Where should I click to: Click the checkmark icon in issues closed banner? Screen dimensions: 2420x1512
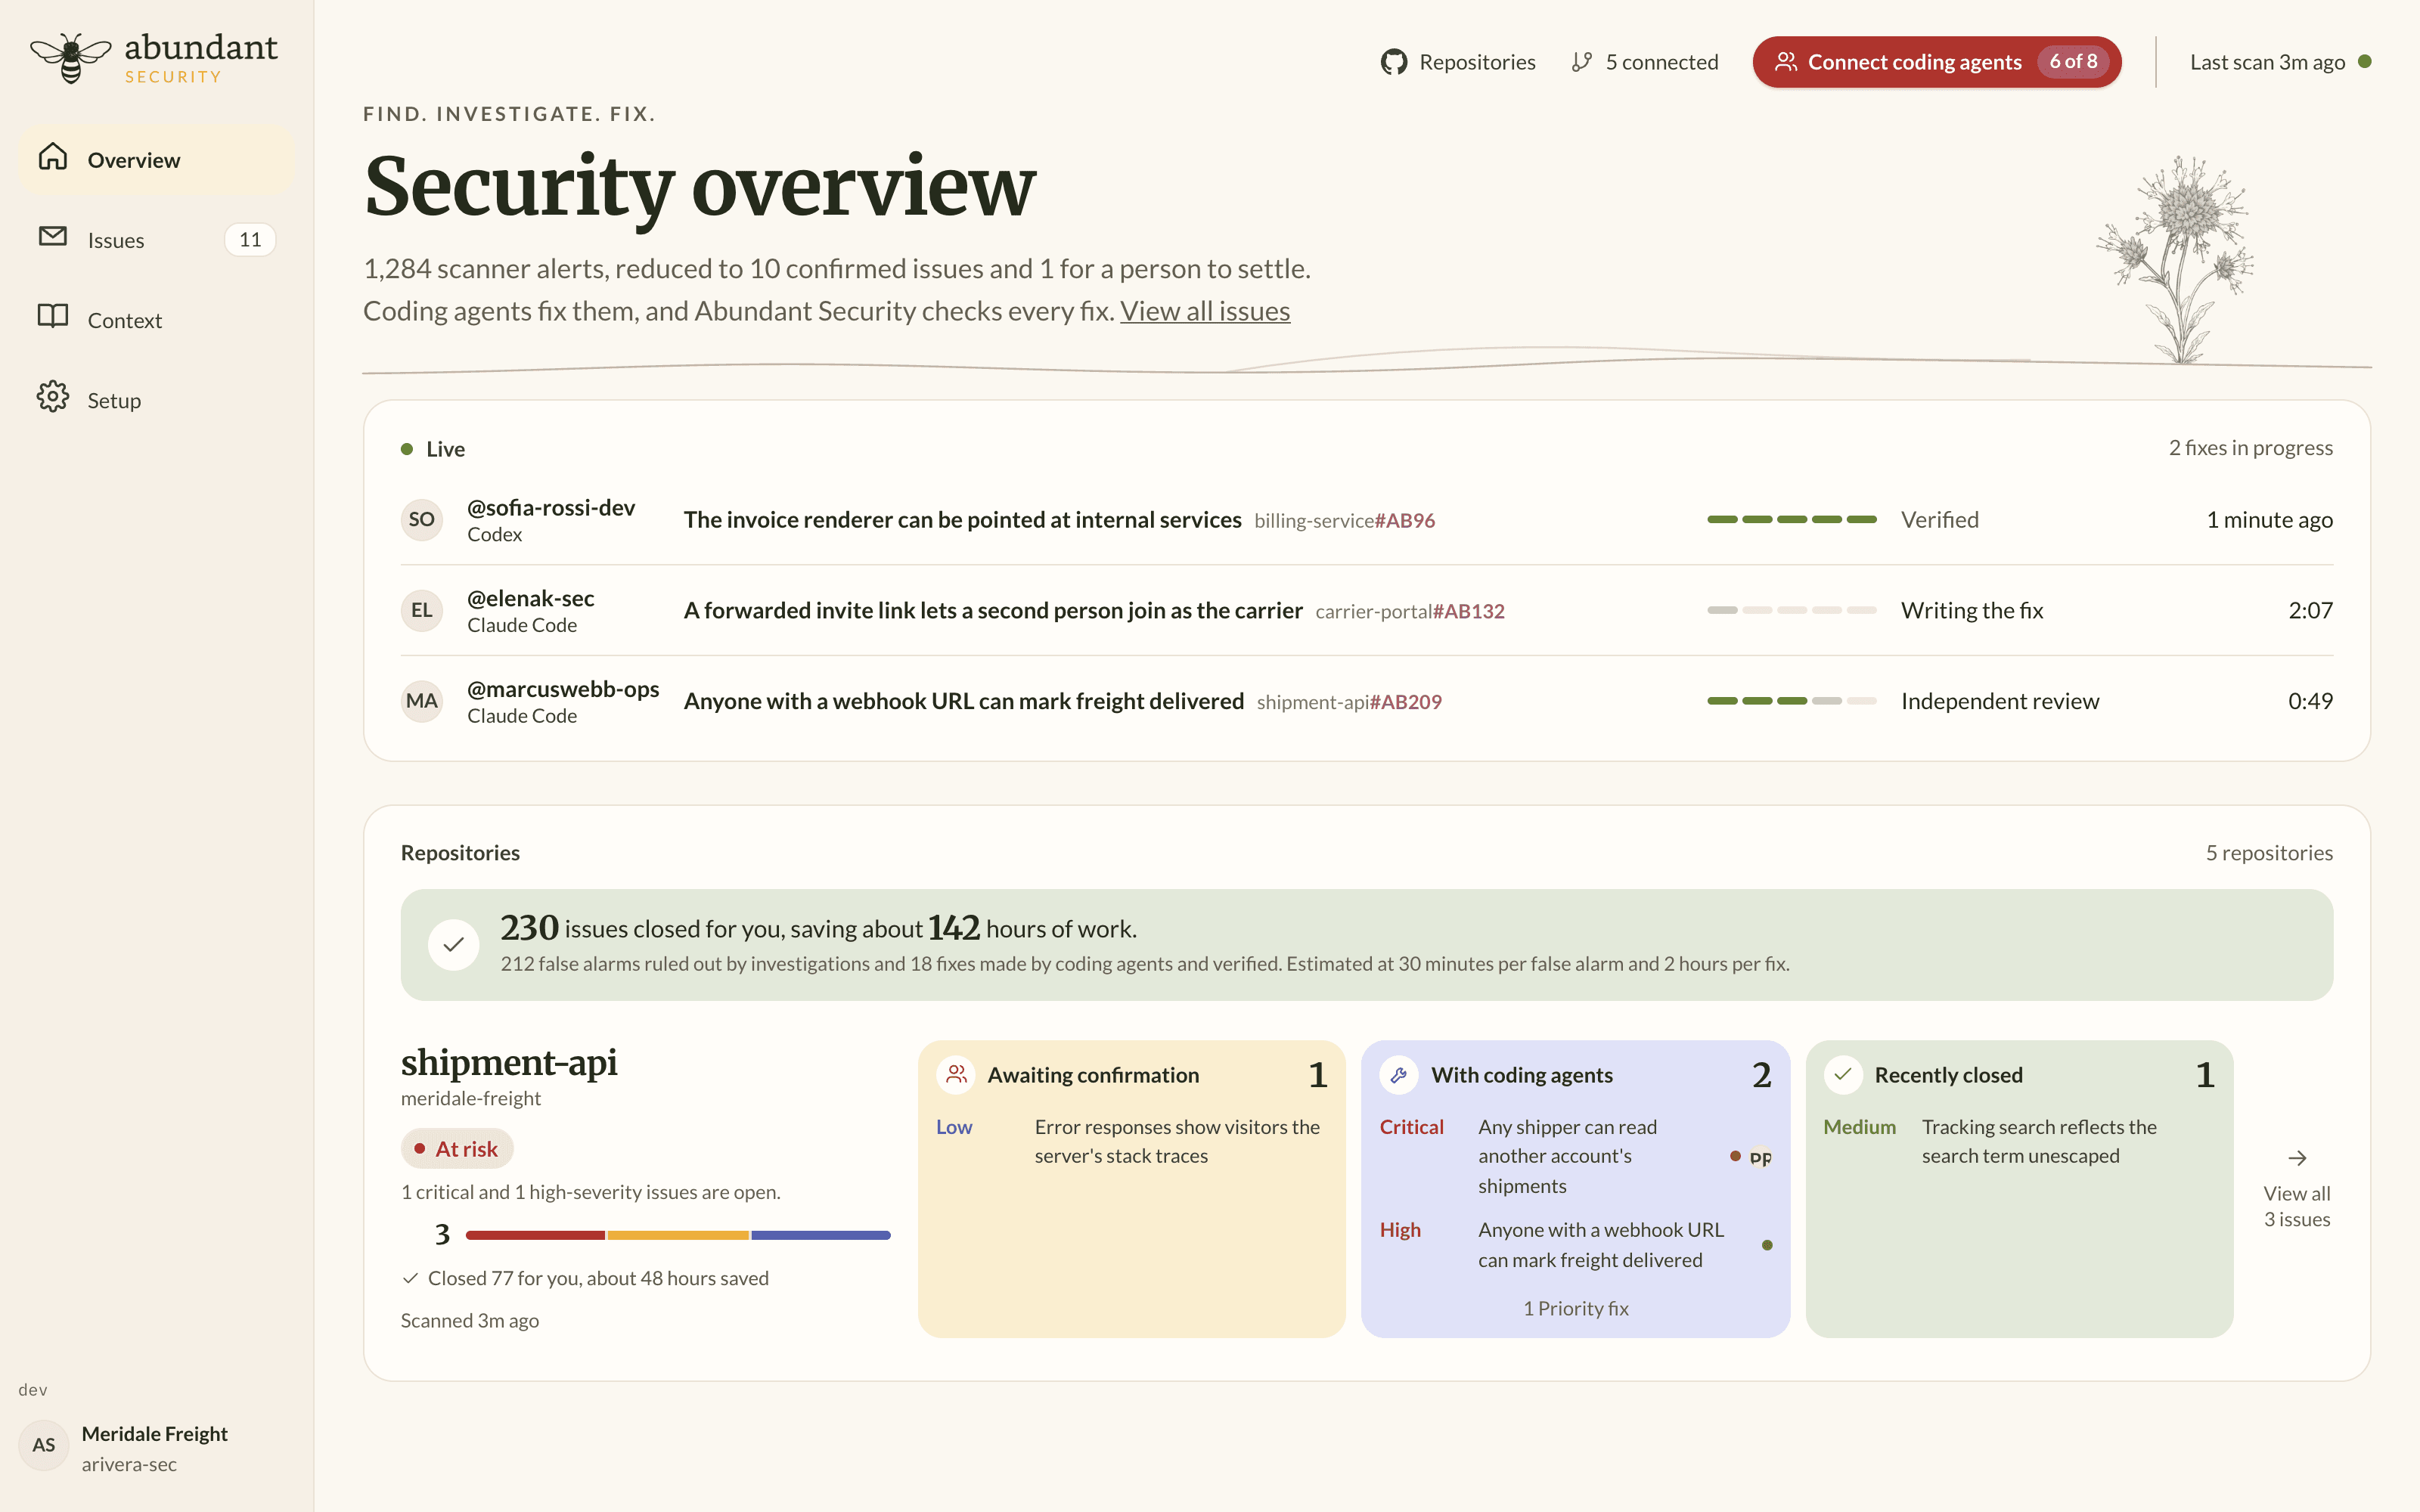click(454, 945)
